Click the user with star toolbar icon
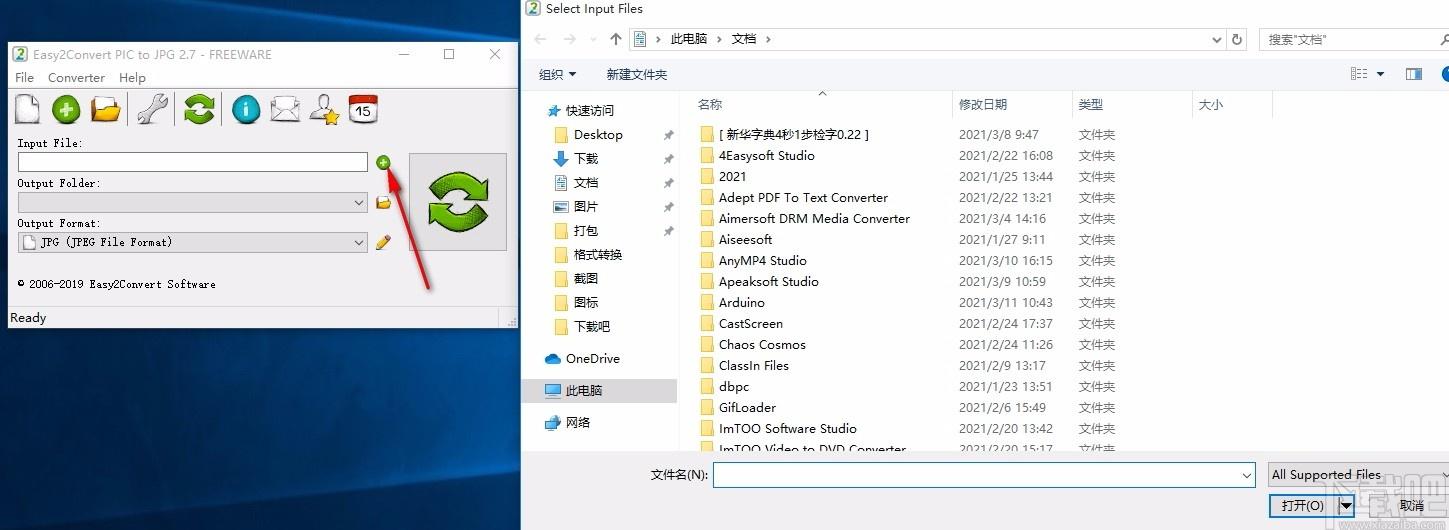The height and width of the screenshot is (530, 1449). pos(324,108)
